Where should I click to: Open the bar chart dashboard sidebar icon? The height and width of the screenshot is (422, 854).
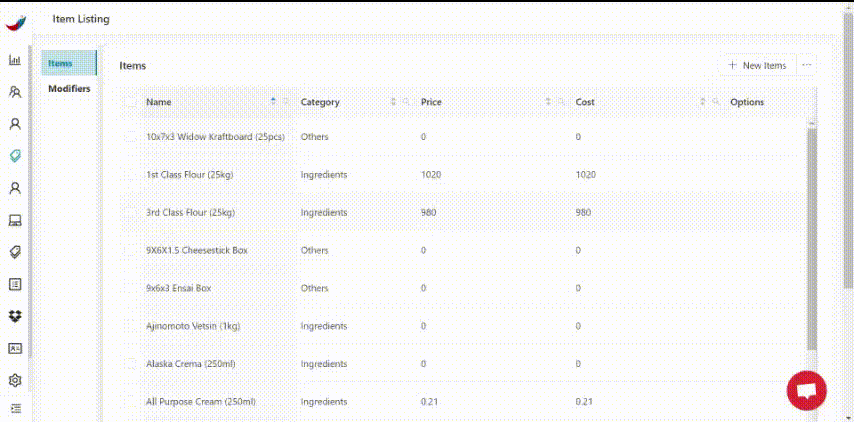(15, 60)
